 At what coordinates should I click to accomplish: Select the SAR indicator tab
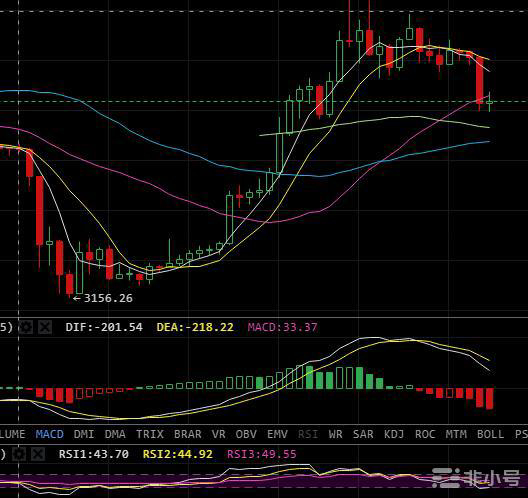pyautogui.click(x=363, y=434)
